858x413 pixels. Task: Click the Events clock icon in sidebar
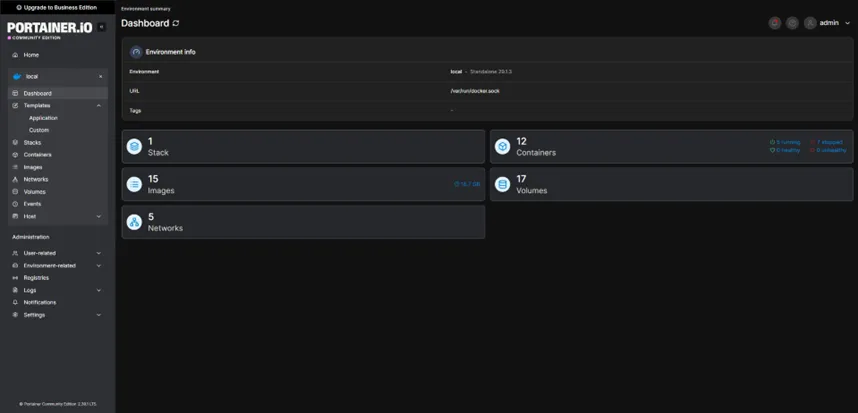pyautogui.click(x=15, y=204)
